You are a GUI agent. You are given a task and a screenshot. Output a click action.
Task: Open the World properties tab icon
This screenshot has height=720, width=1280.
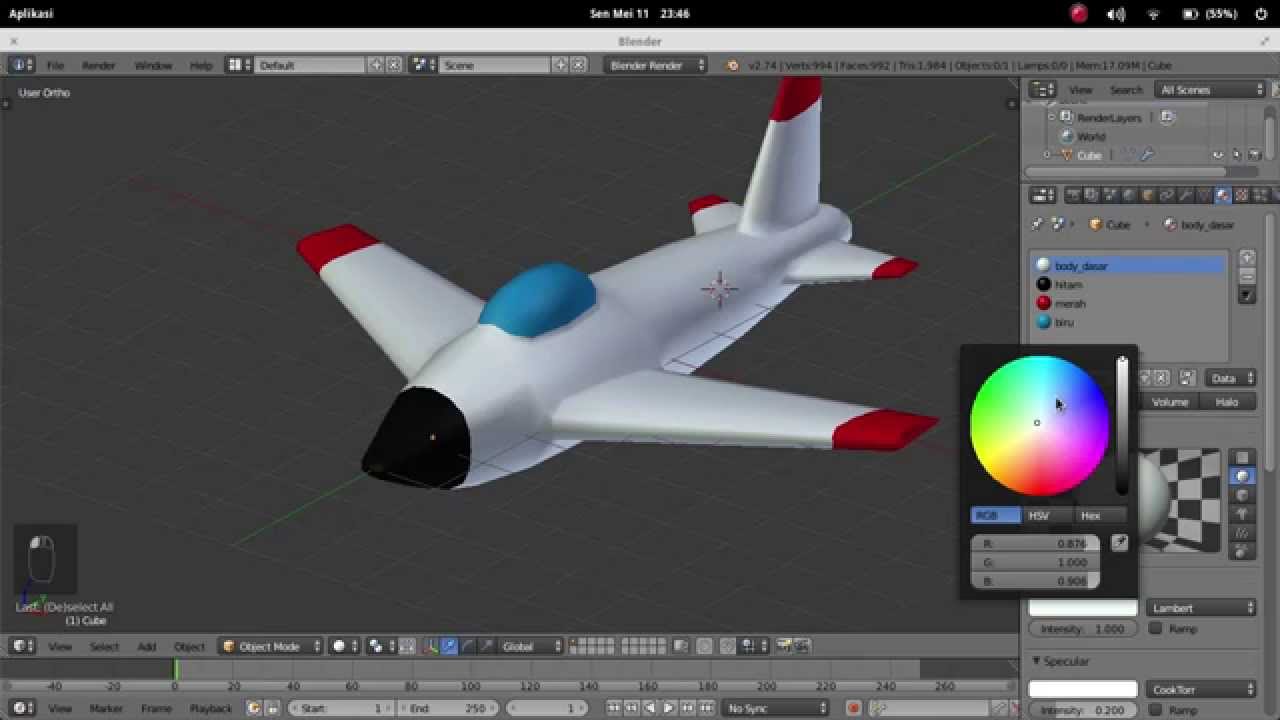click(1129, 195)
